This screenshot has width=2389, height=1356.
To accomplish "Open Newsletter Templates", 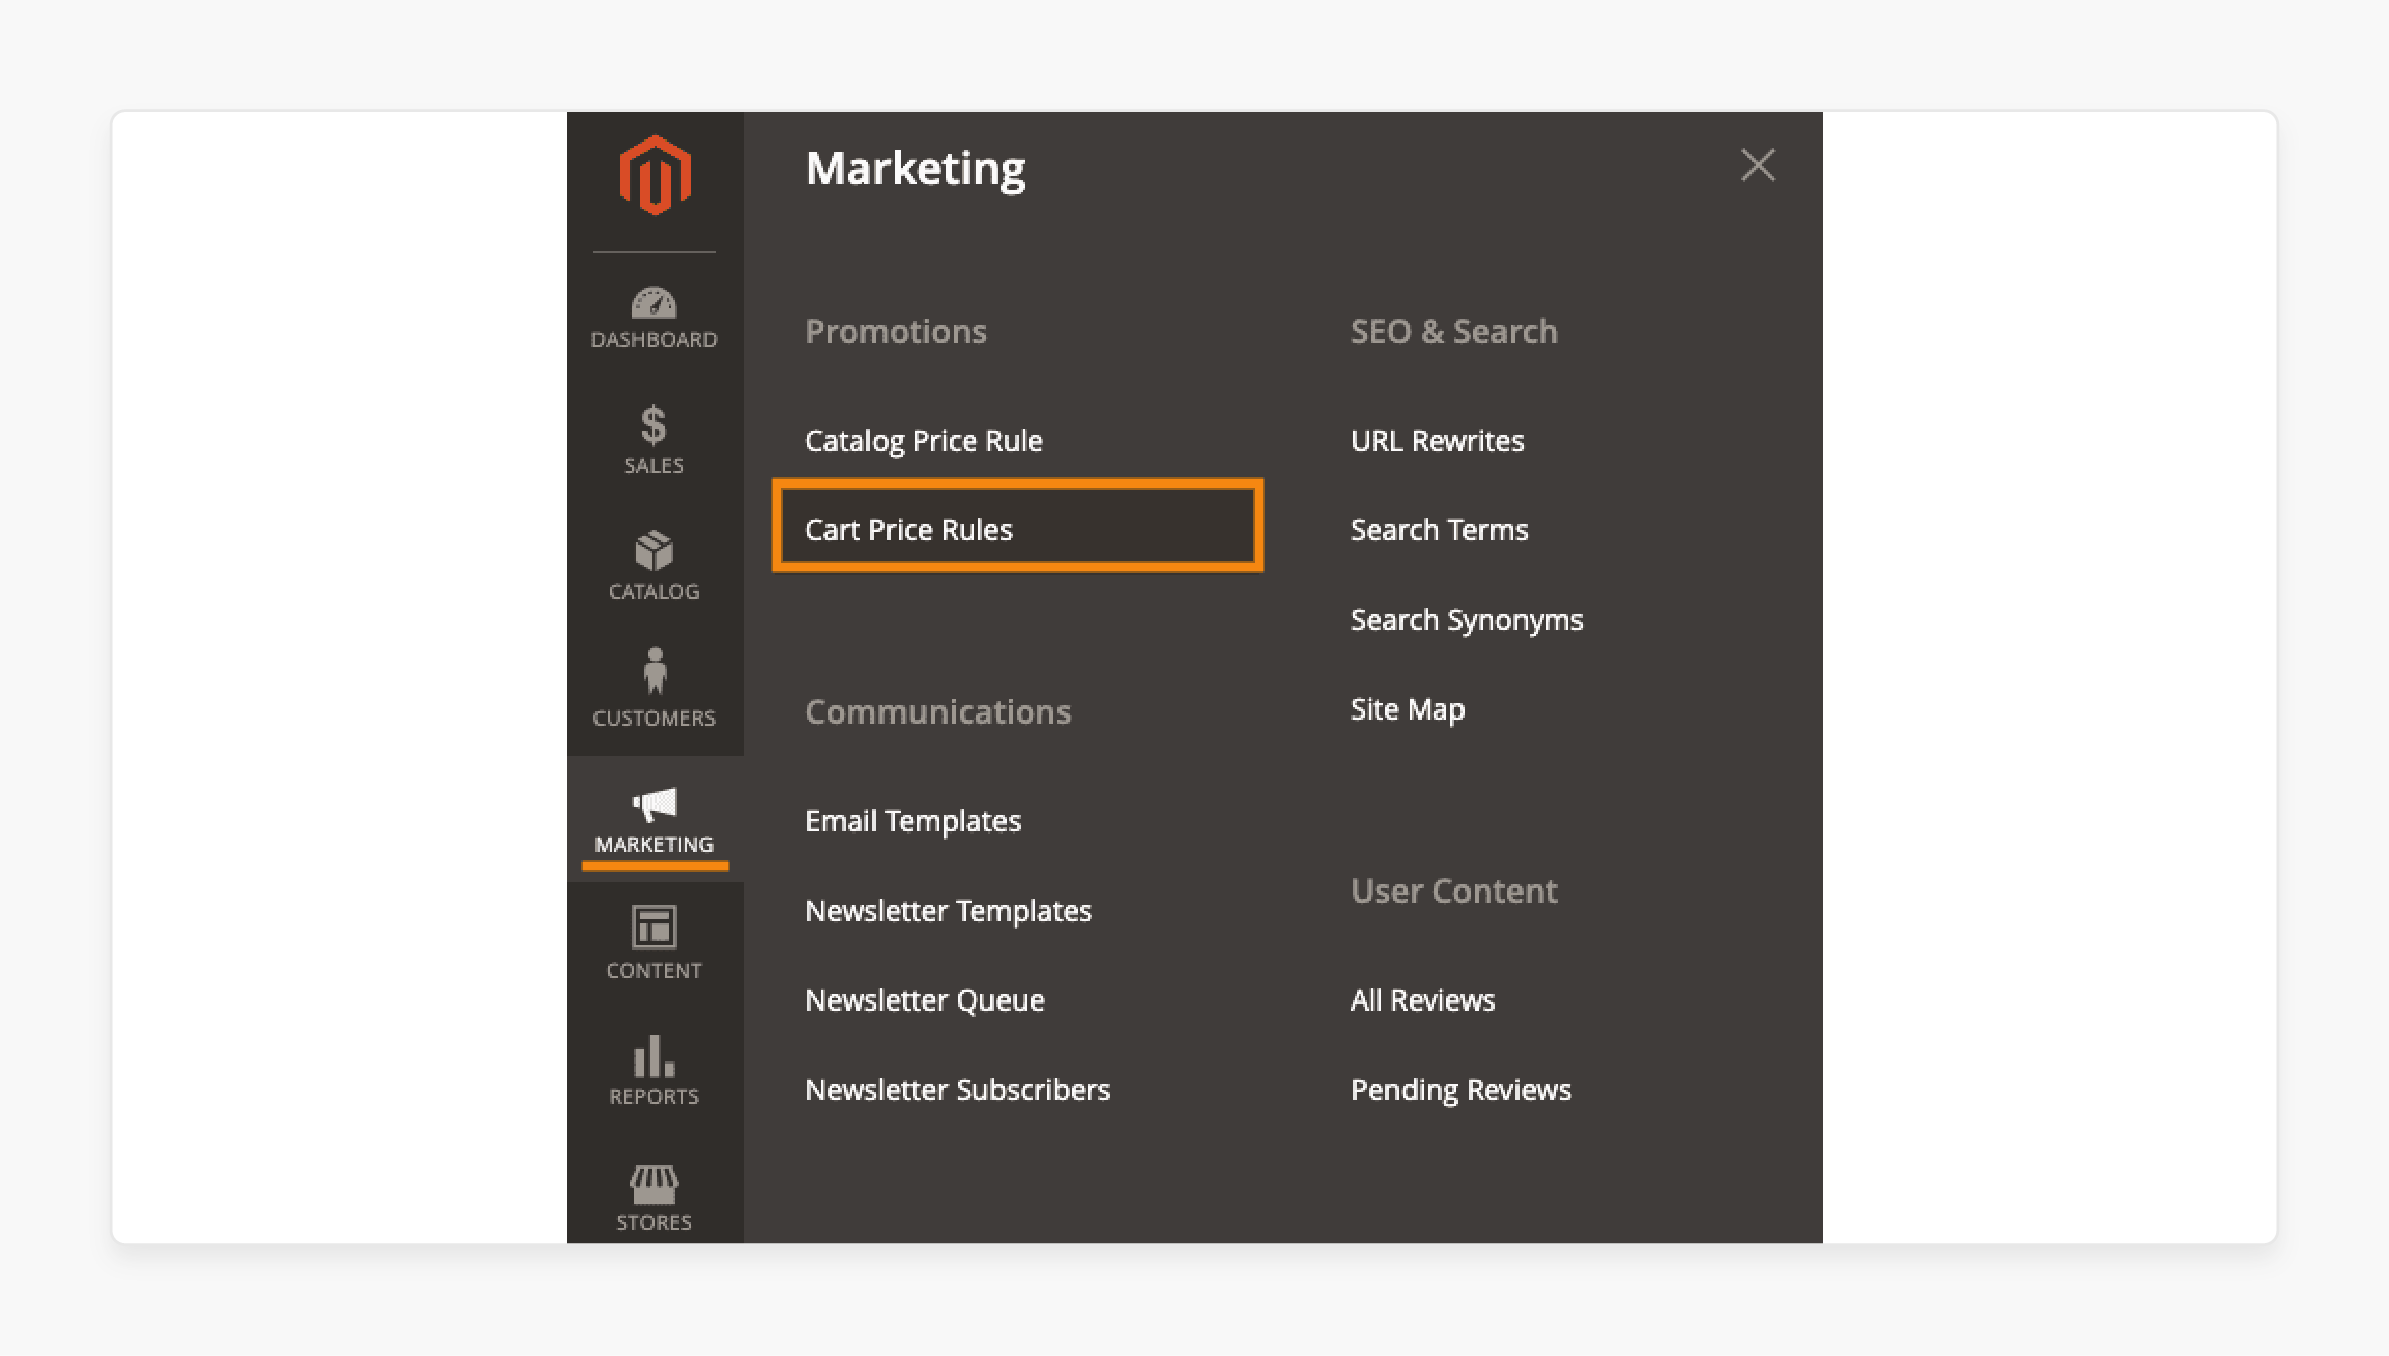I will click(948, 911).
